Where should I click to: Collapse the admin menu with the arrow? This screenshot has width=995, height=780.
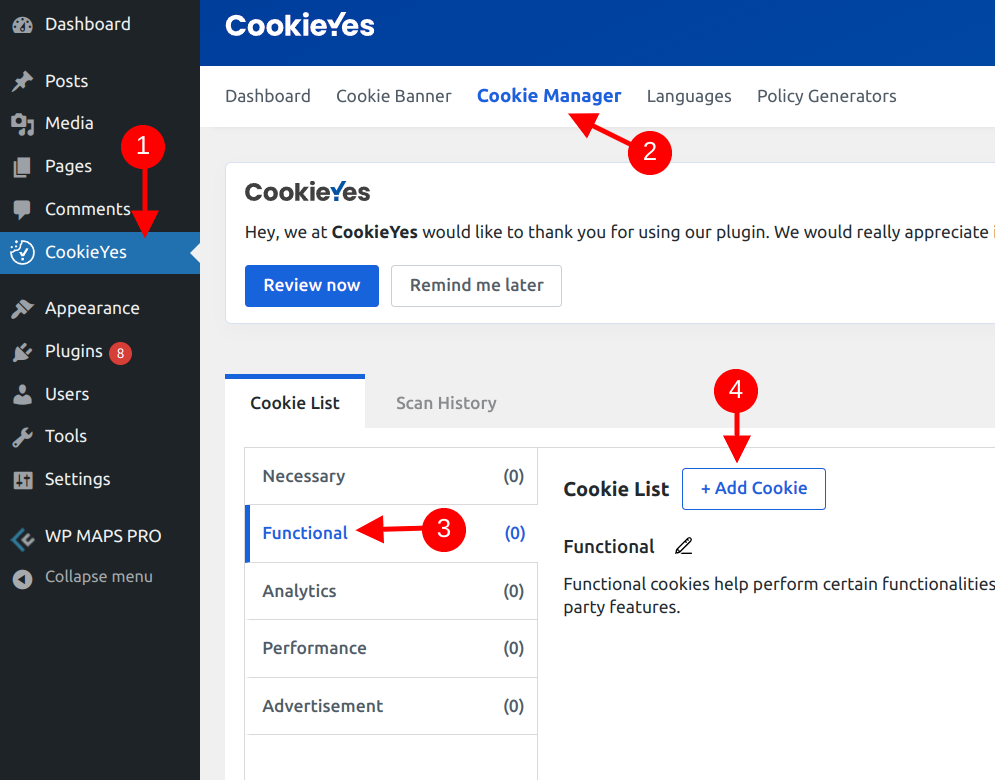[x=21, y=576]
